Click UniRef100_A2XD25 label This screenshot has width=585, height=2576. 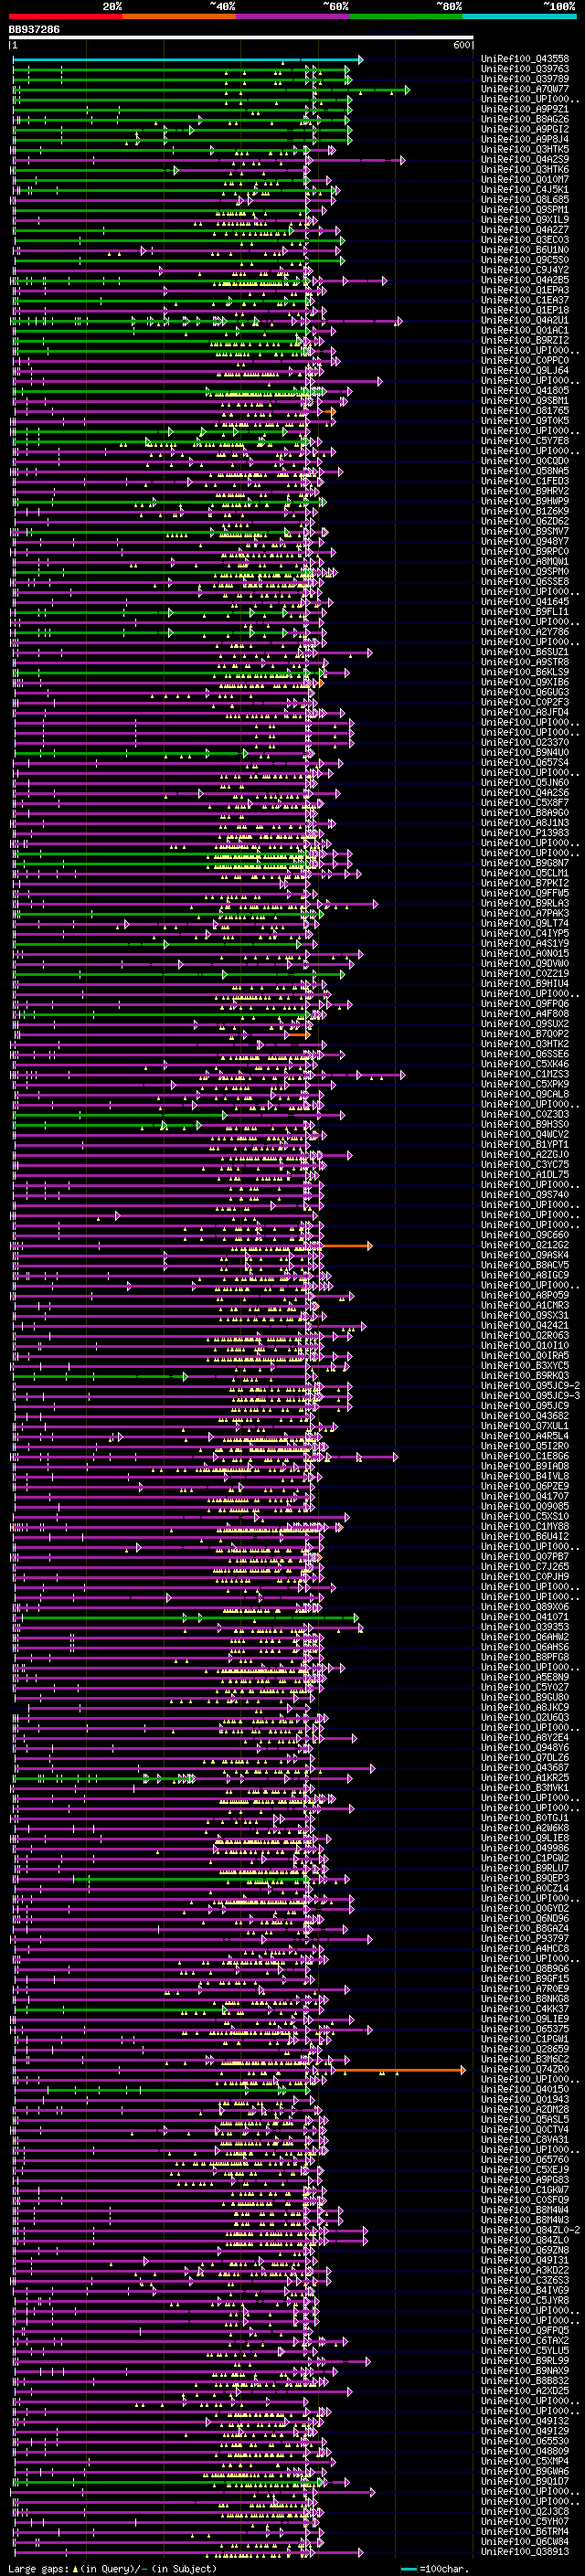[525, 2391]
